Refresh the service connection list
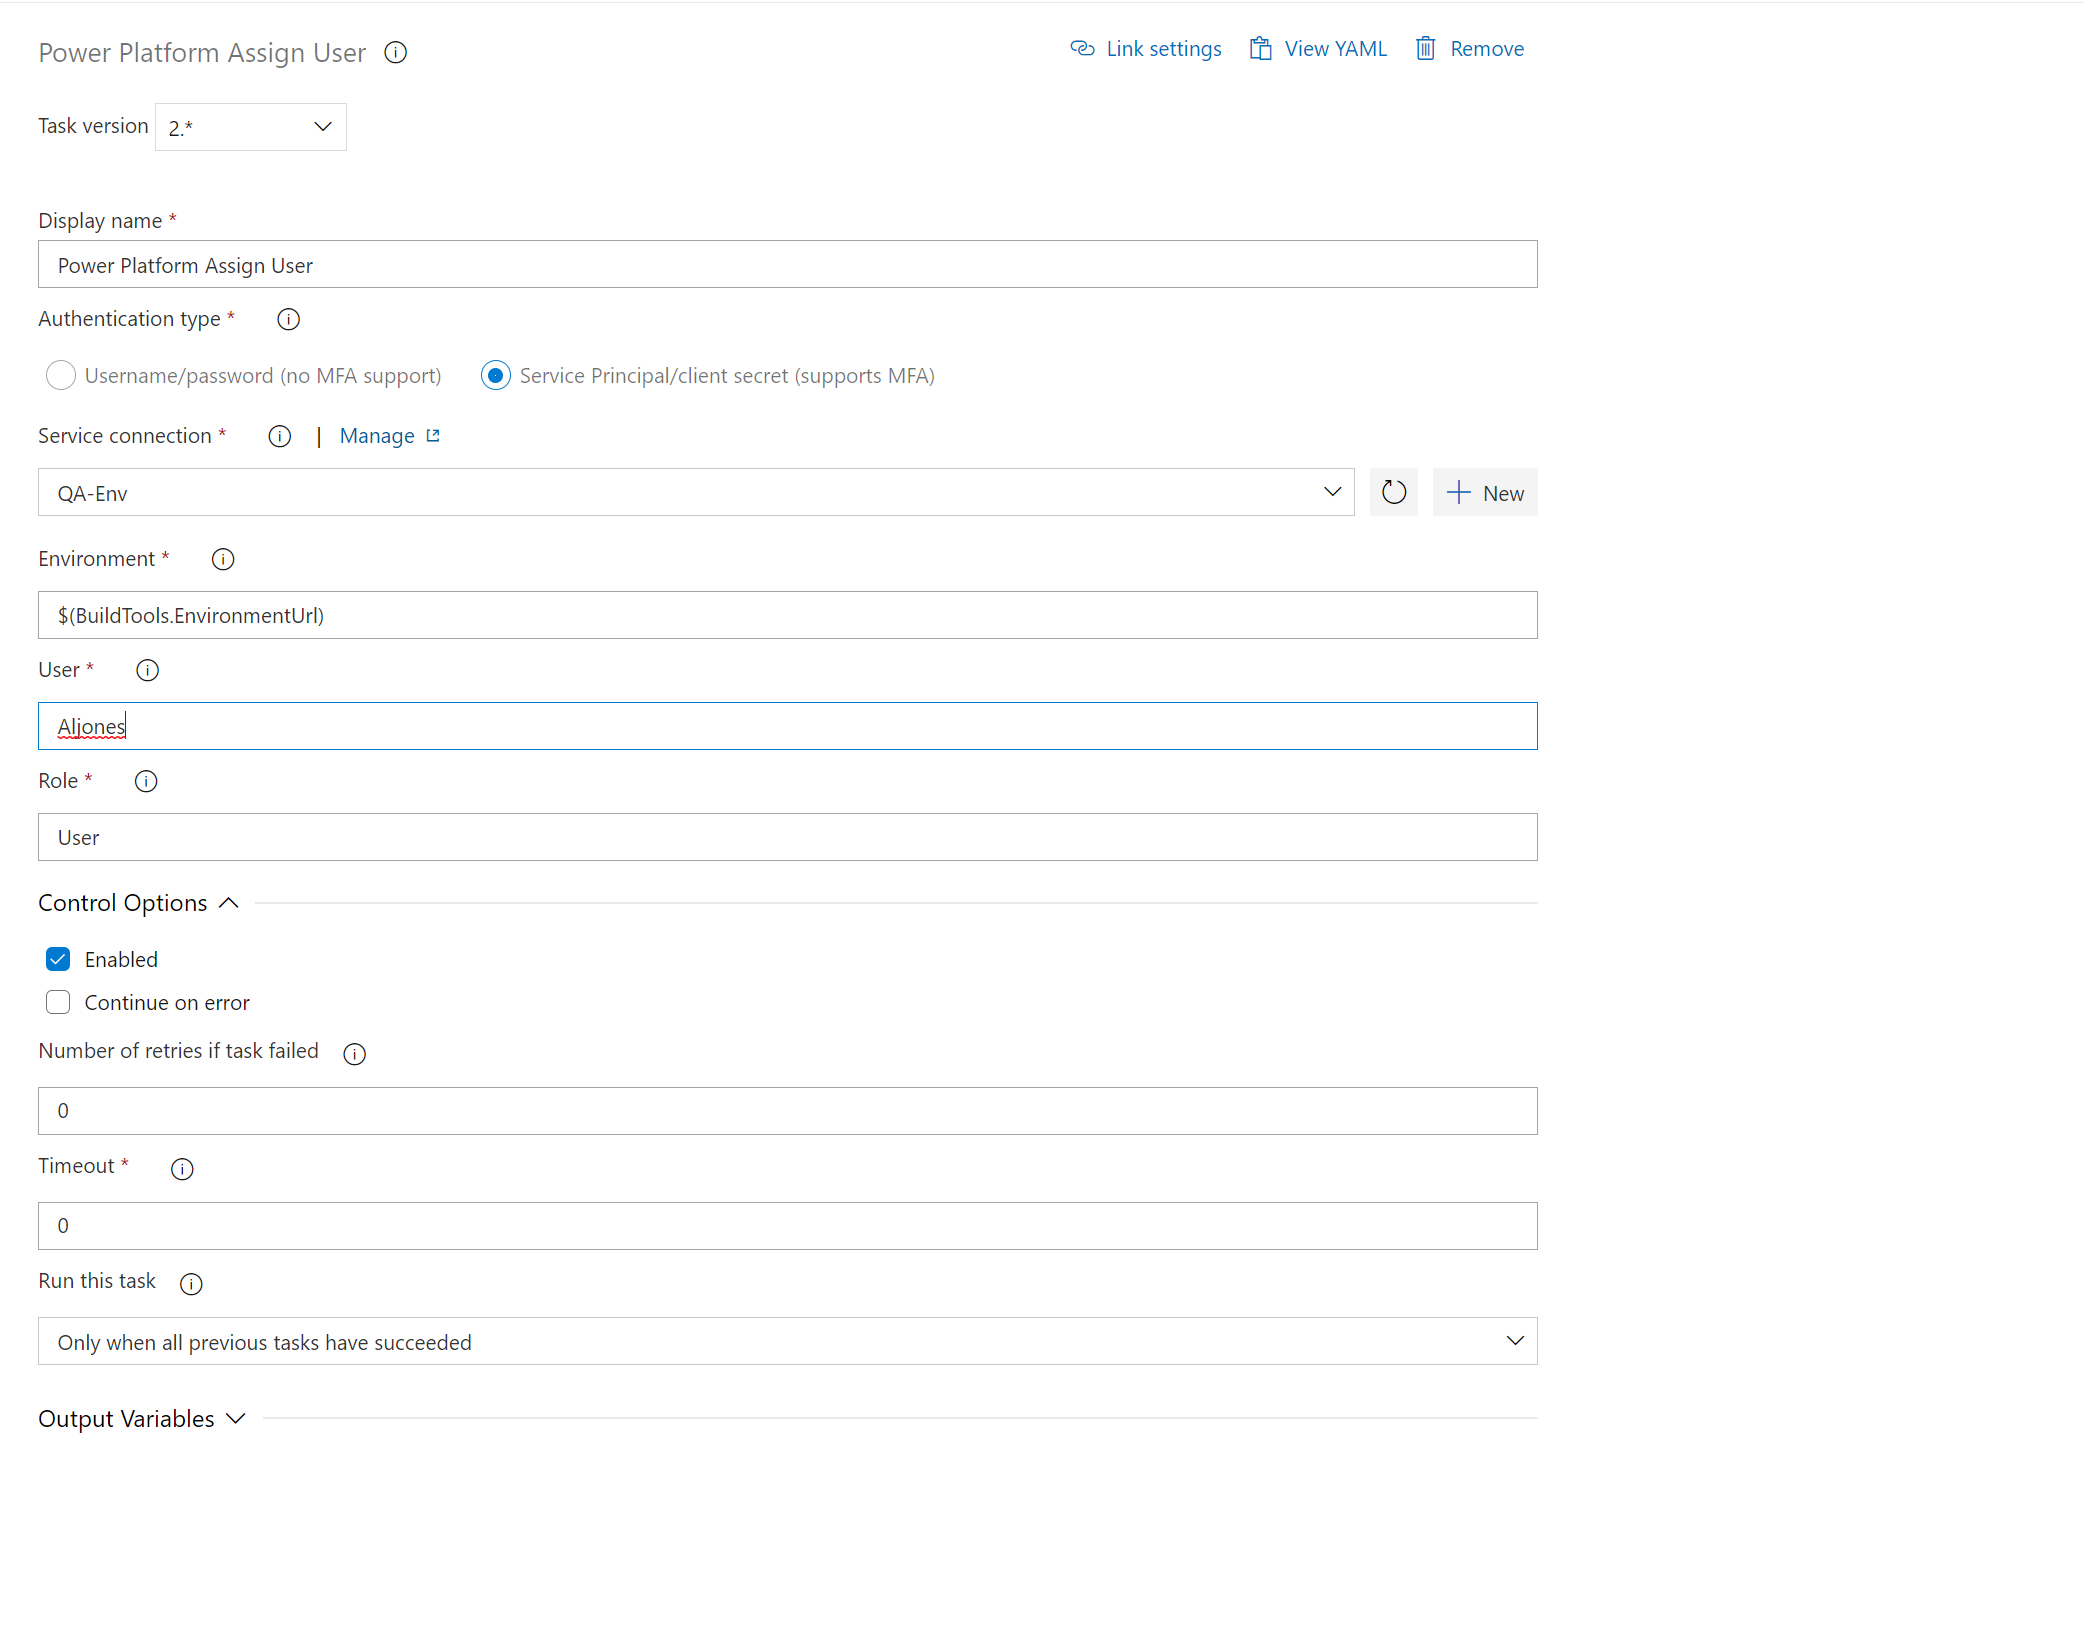The height and width of the screenshot is (1630, 2084). [1393, 491]
